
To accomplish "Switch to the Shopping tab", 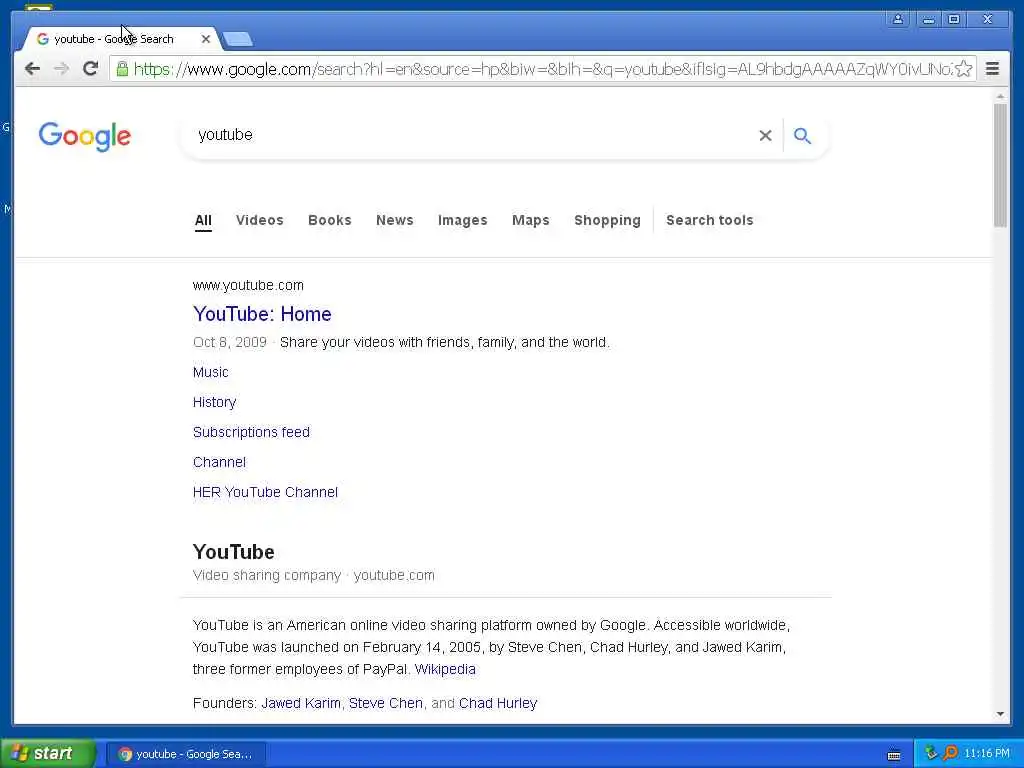I will coord(607,220).
